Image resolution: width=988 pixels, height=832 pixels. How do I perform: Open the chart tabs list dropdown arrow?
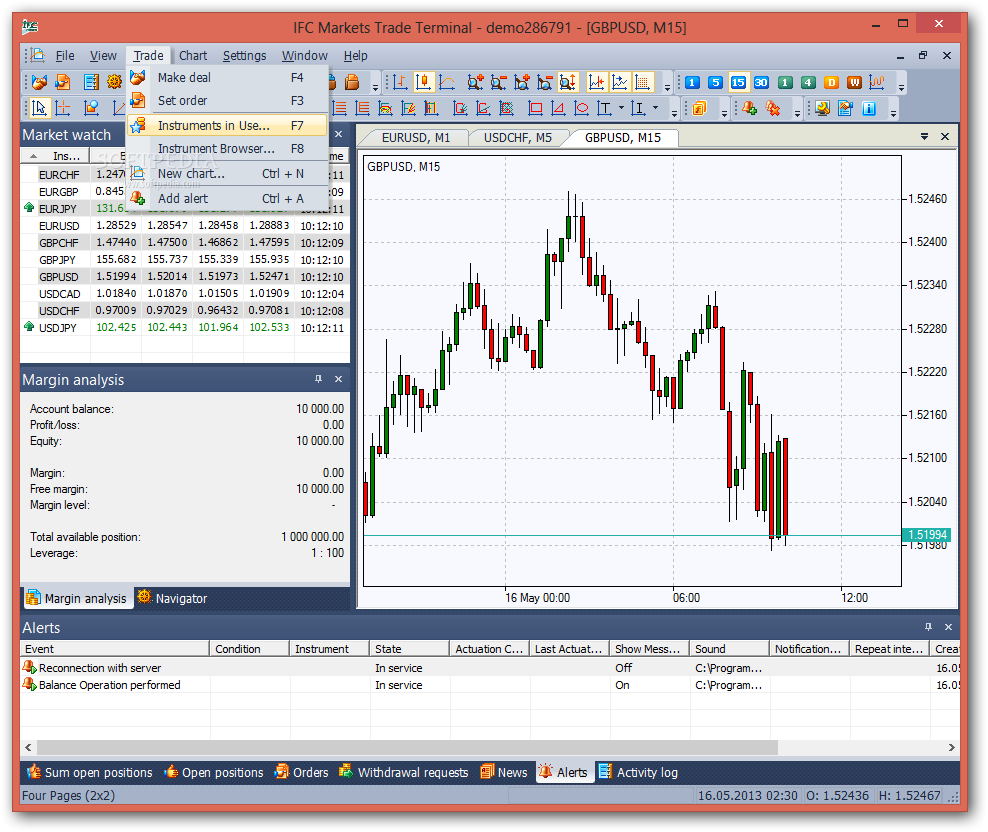(924, 136)
